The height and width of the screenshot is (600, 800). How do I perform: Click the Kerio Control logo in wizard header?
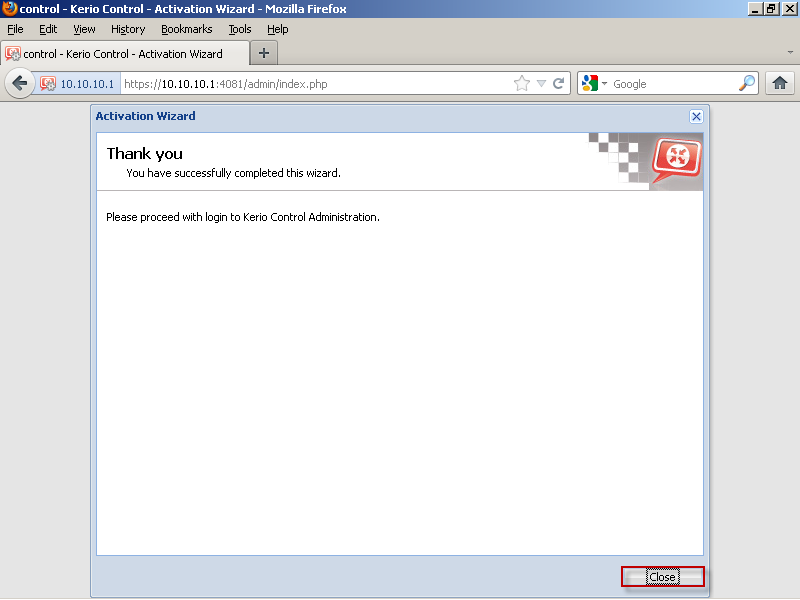(x=677, y=160)
